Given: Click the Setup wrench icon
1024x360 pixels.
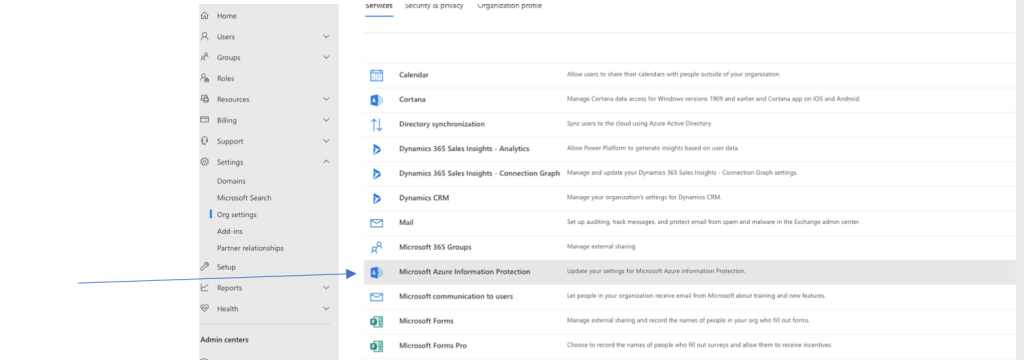Looking at the screenshot, I should (x=205, y=267).
